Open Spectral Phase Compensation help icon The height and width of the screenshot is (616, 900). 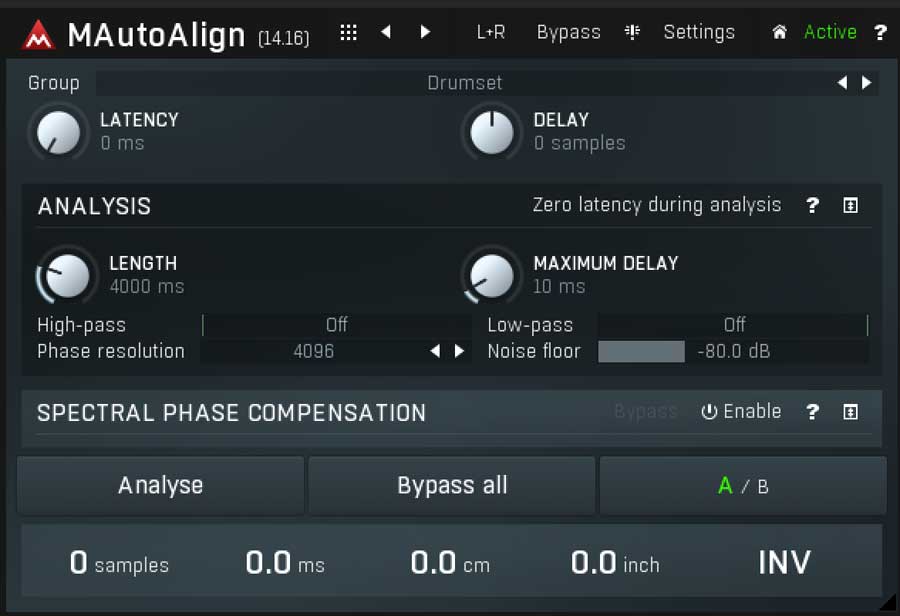coord(812,411)
